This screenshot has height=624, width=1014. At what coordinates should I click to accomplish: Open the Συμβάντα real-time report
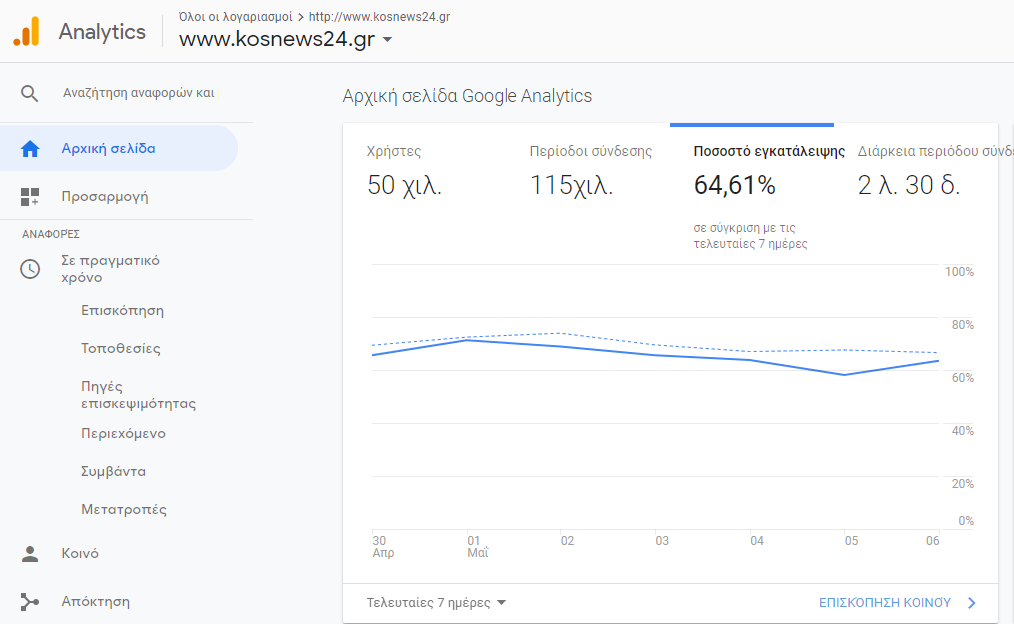tap(113, 471)
